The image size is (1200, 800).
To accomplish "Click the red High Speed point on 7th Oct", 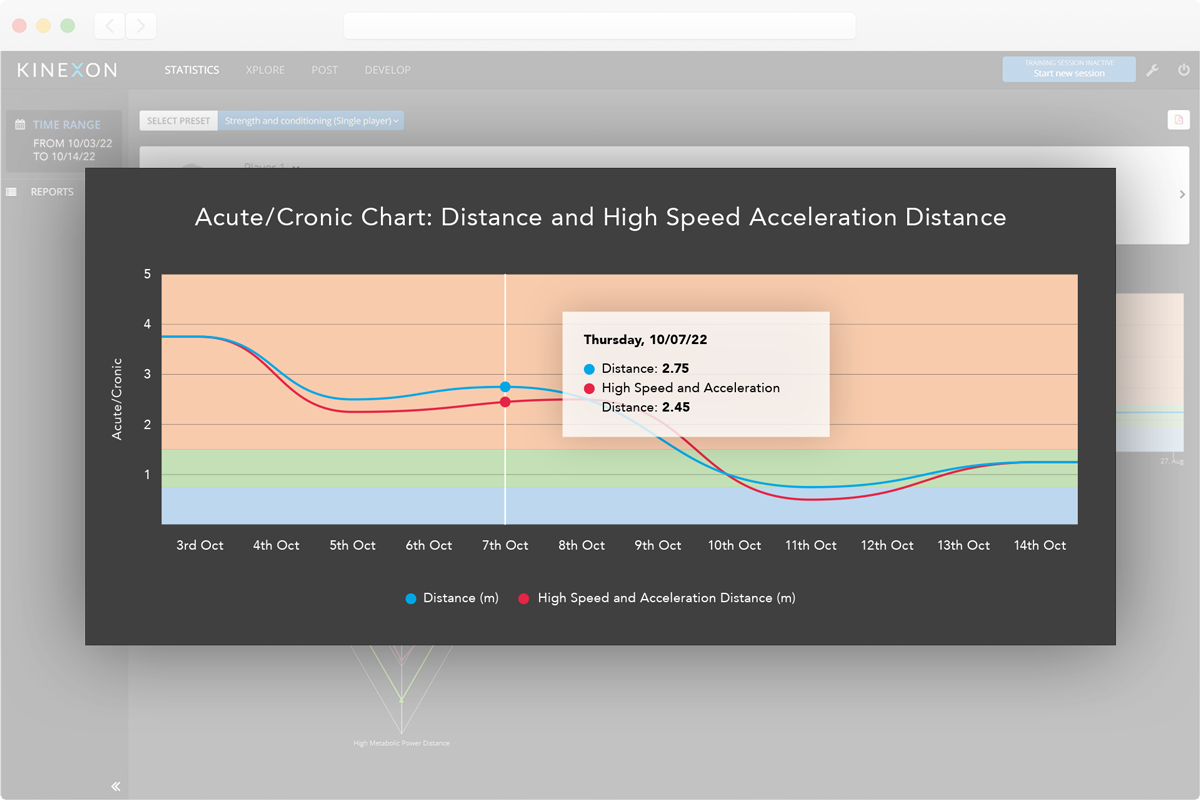I will click(x=505, y=402).
